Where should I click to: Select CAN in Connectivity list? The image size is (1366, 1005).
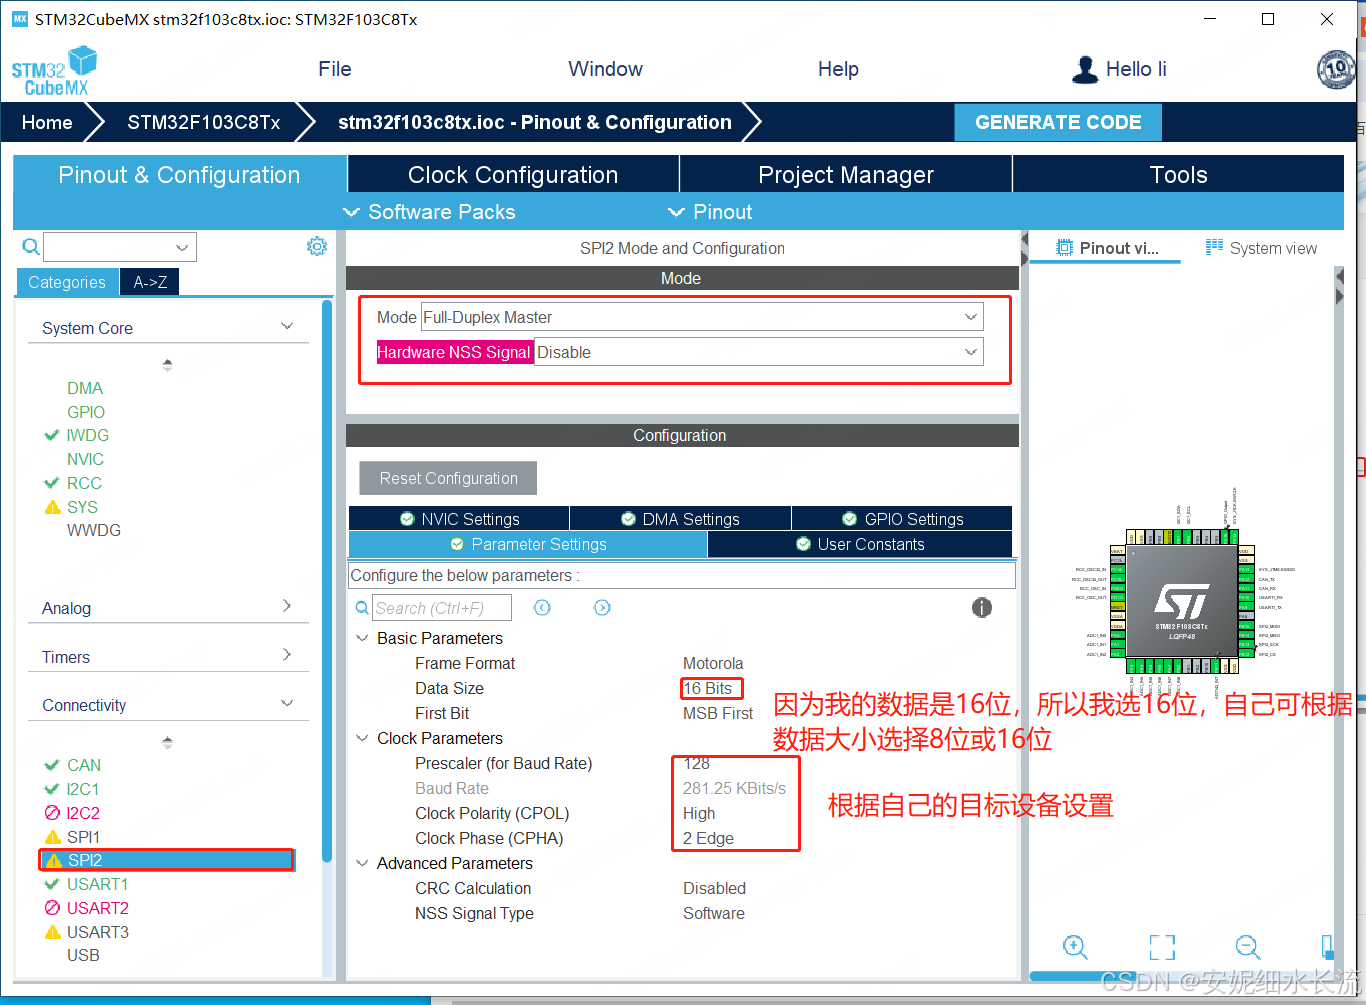pyautogui.click(x=84, y=765)
